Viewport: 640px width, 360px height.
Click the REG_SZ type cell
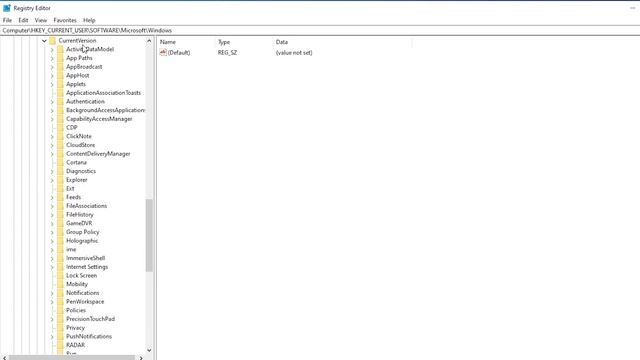(227, 53)
